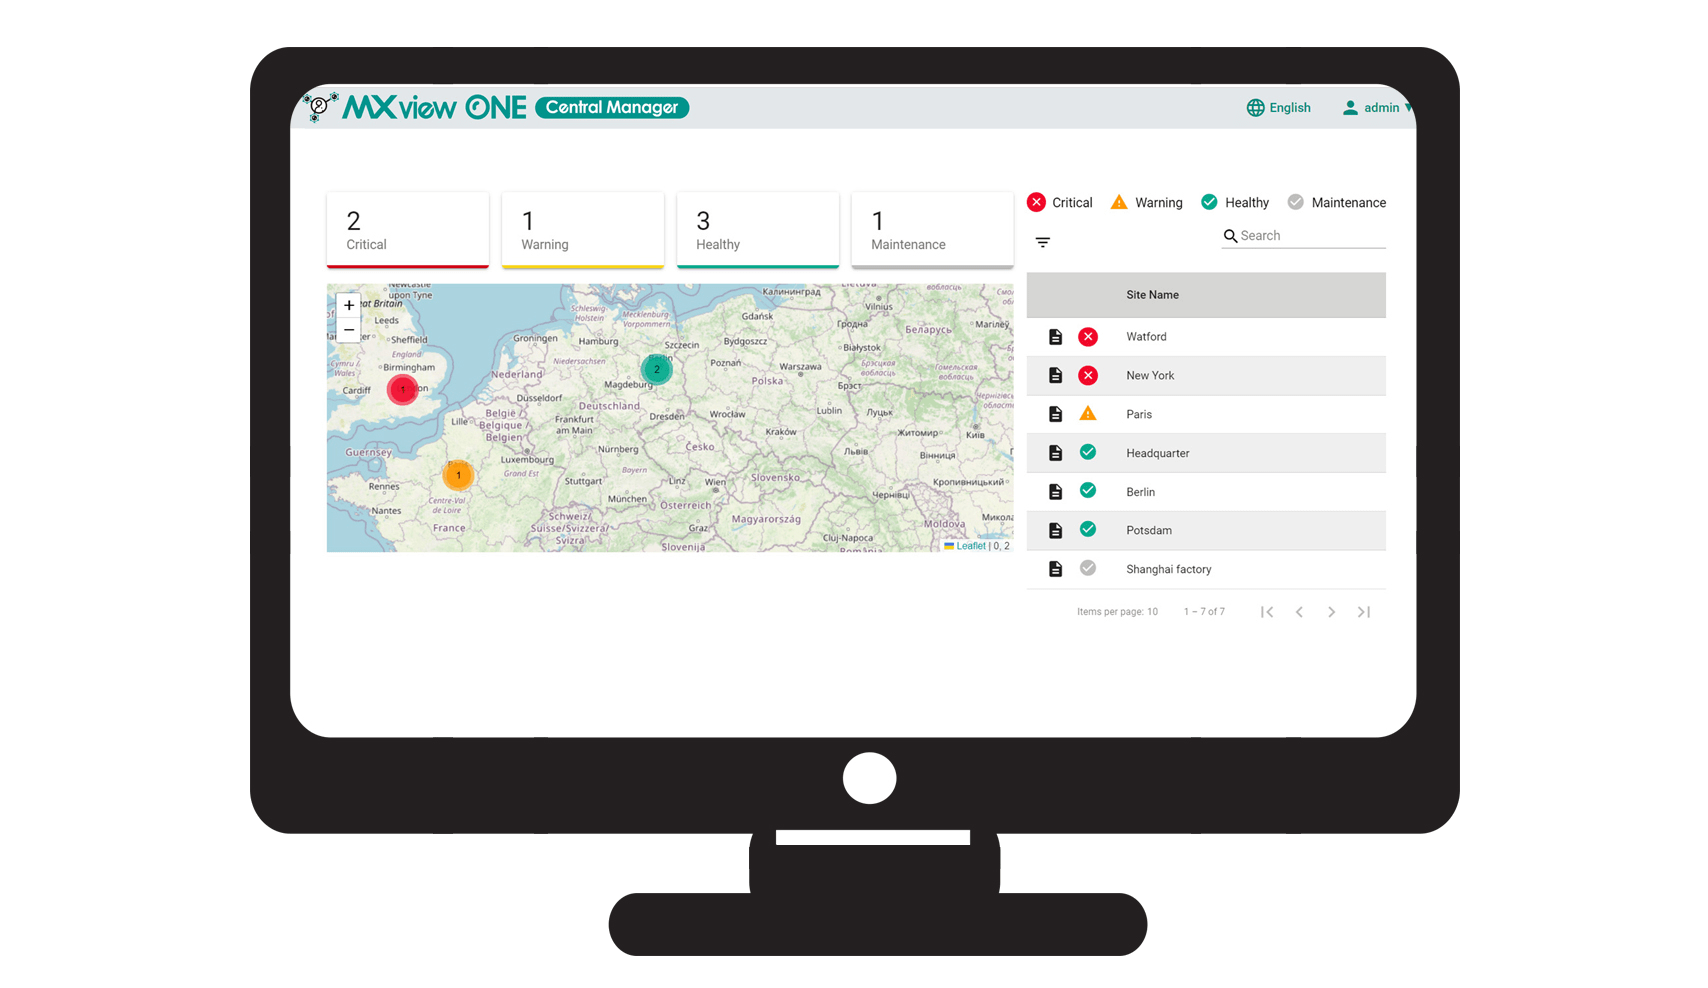The width and height of the screenshot is (1708, 988).
Task: Go to the last page
Action: (x=1364, y=612)
